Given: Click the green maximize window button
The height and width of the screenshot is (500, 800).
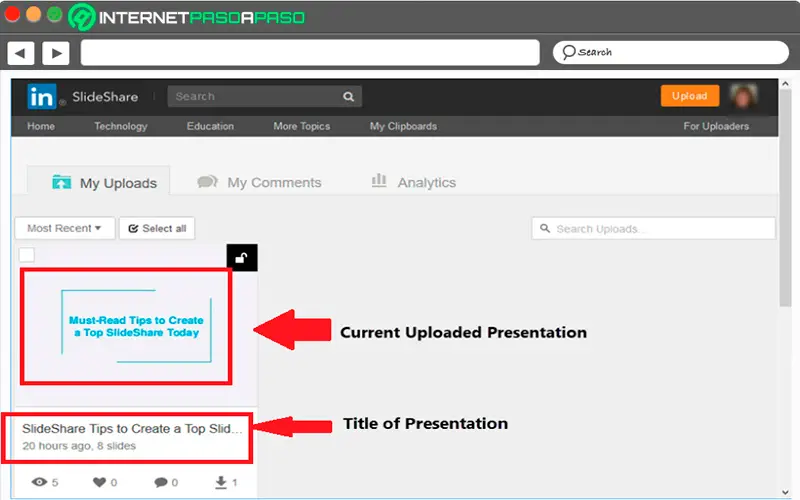Looking at the screenshot, I should click(x=55, y=14).
